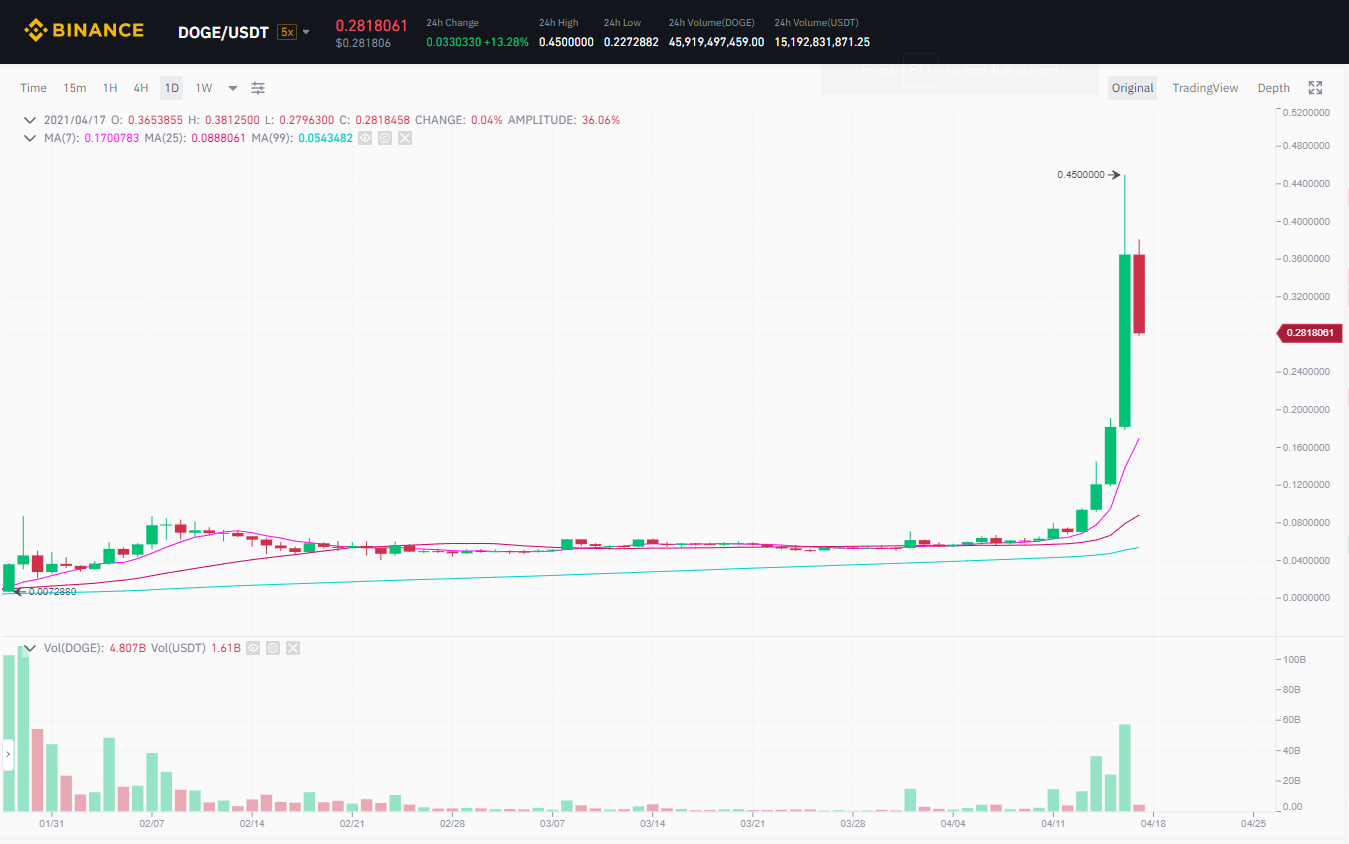
Task: Enter fullscreen chart mode
Action: point(1316,88)
